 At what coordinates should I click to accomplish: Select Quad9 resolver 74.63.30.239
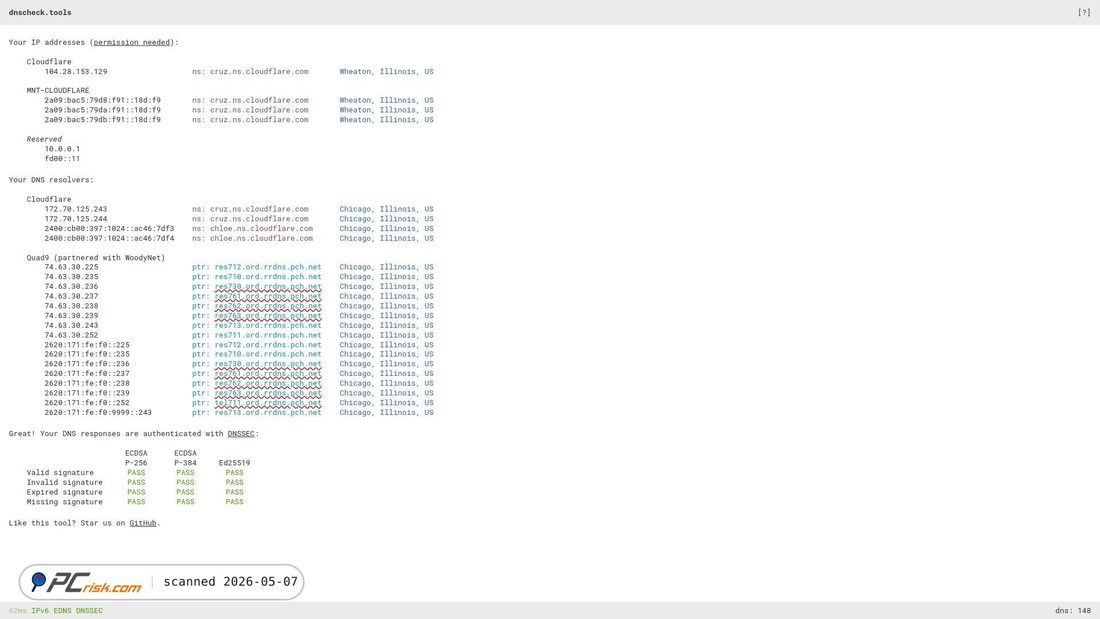[x=72, y=316]
